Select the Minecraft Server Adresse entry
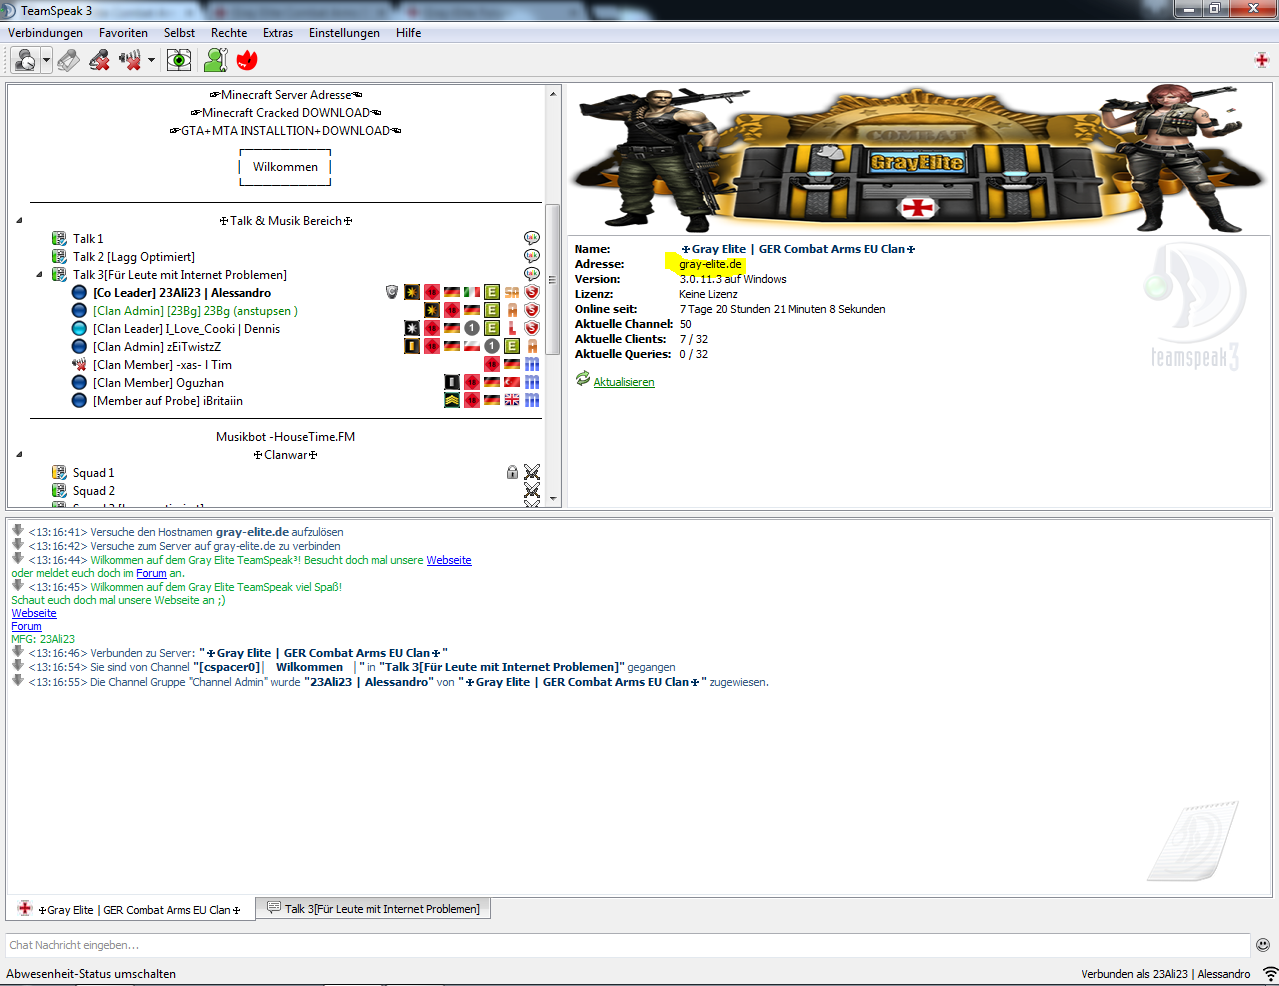Viewport: 1279px width, 986px height. 285,95
